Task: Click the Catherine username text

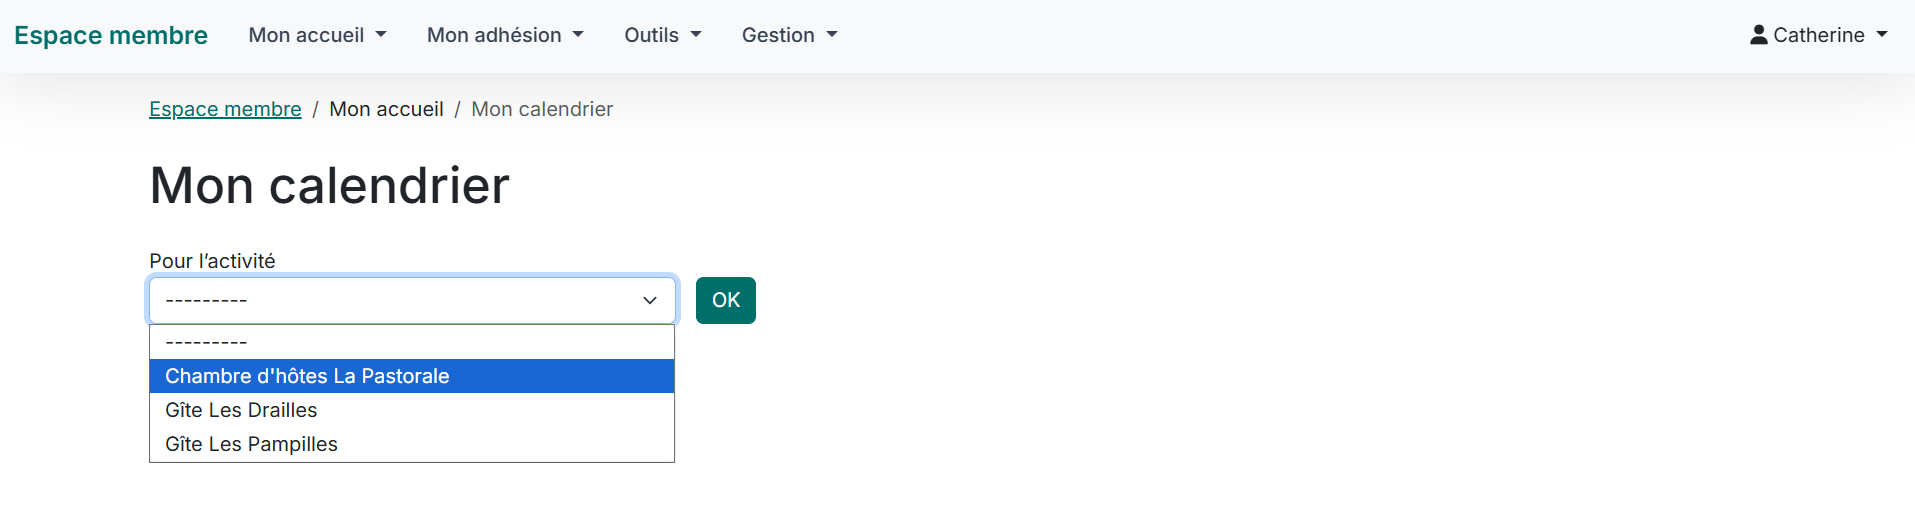Action: tap(1818, 35)
